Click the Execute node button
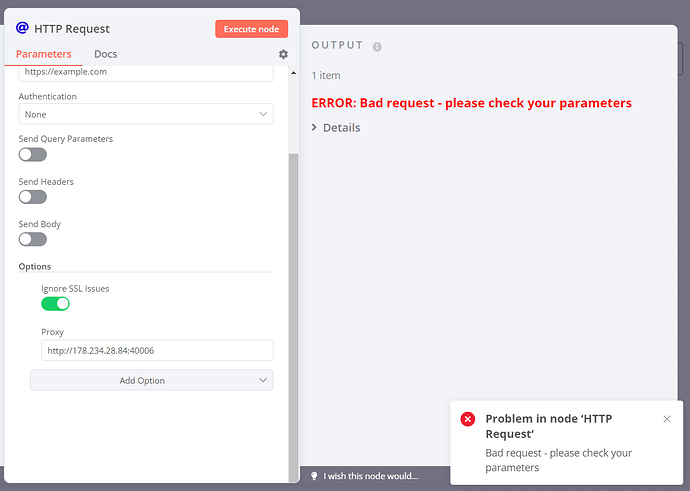 coord(252,29)
